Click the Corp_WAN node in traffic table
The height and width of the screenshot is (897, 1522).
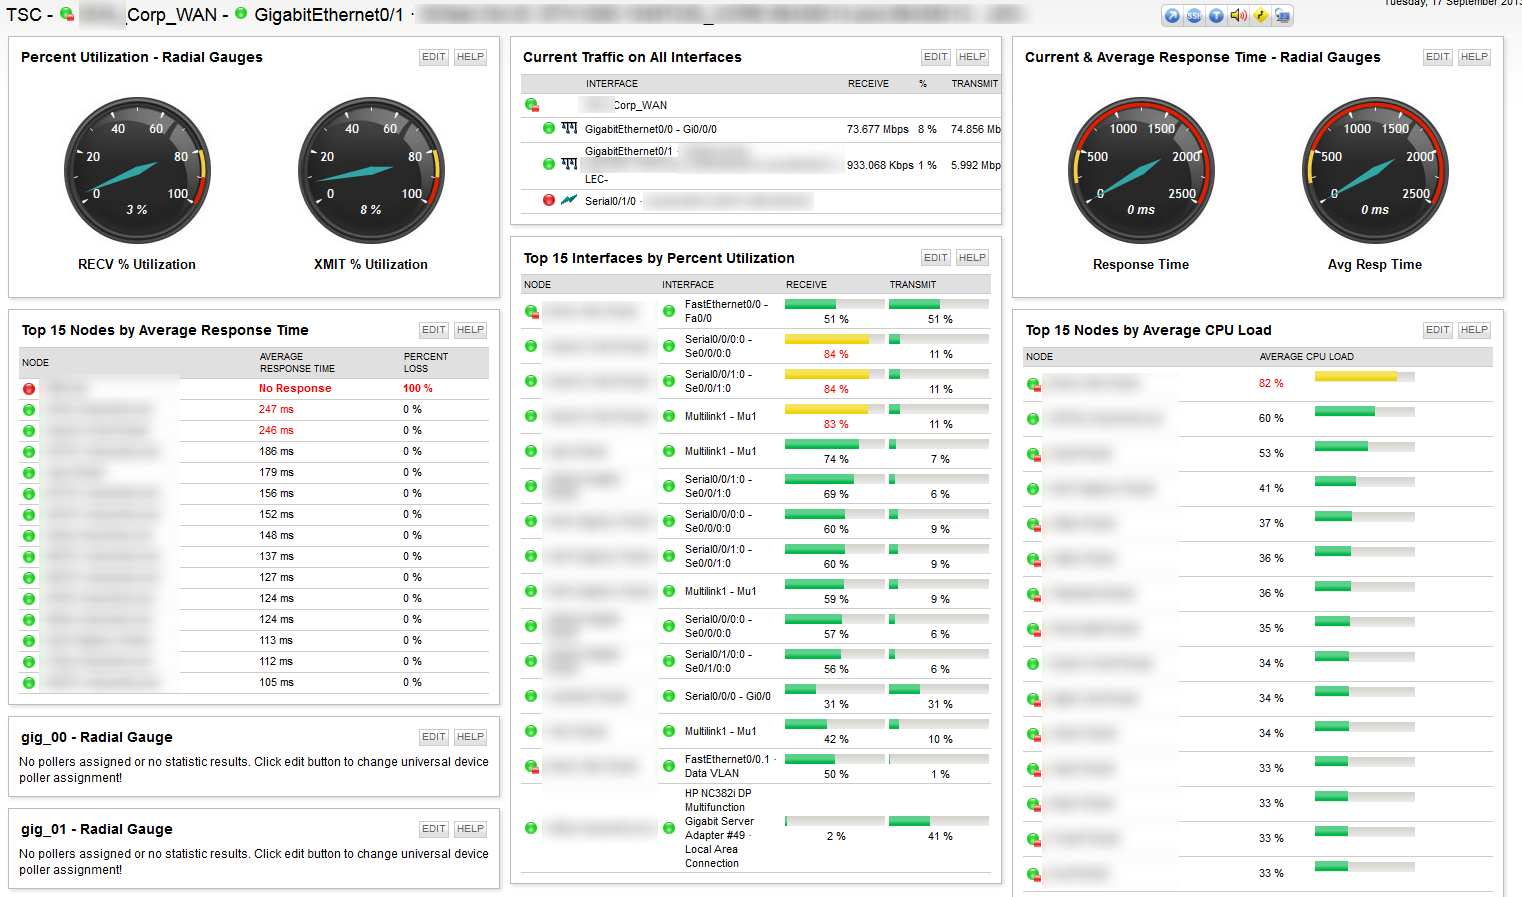coord(640,105)
